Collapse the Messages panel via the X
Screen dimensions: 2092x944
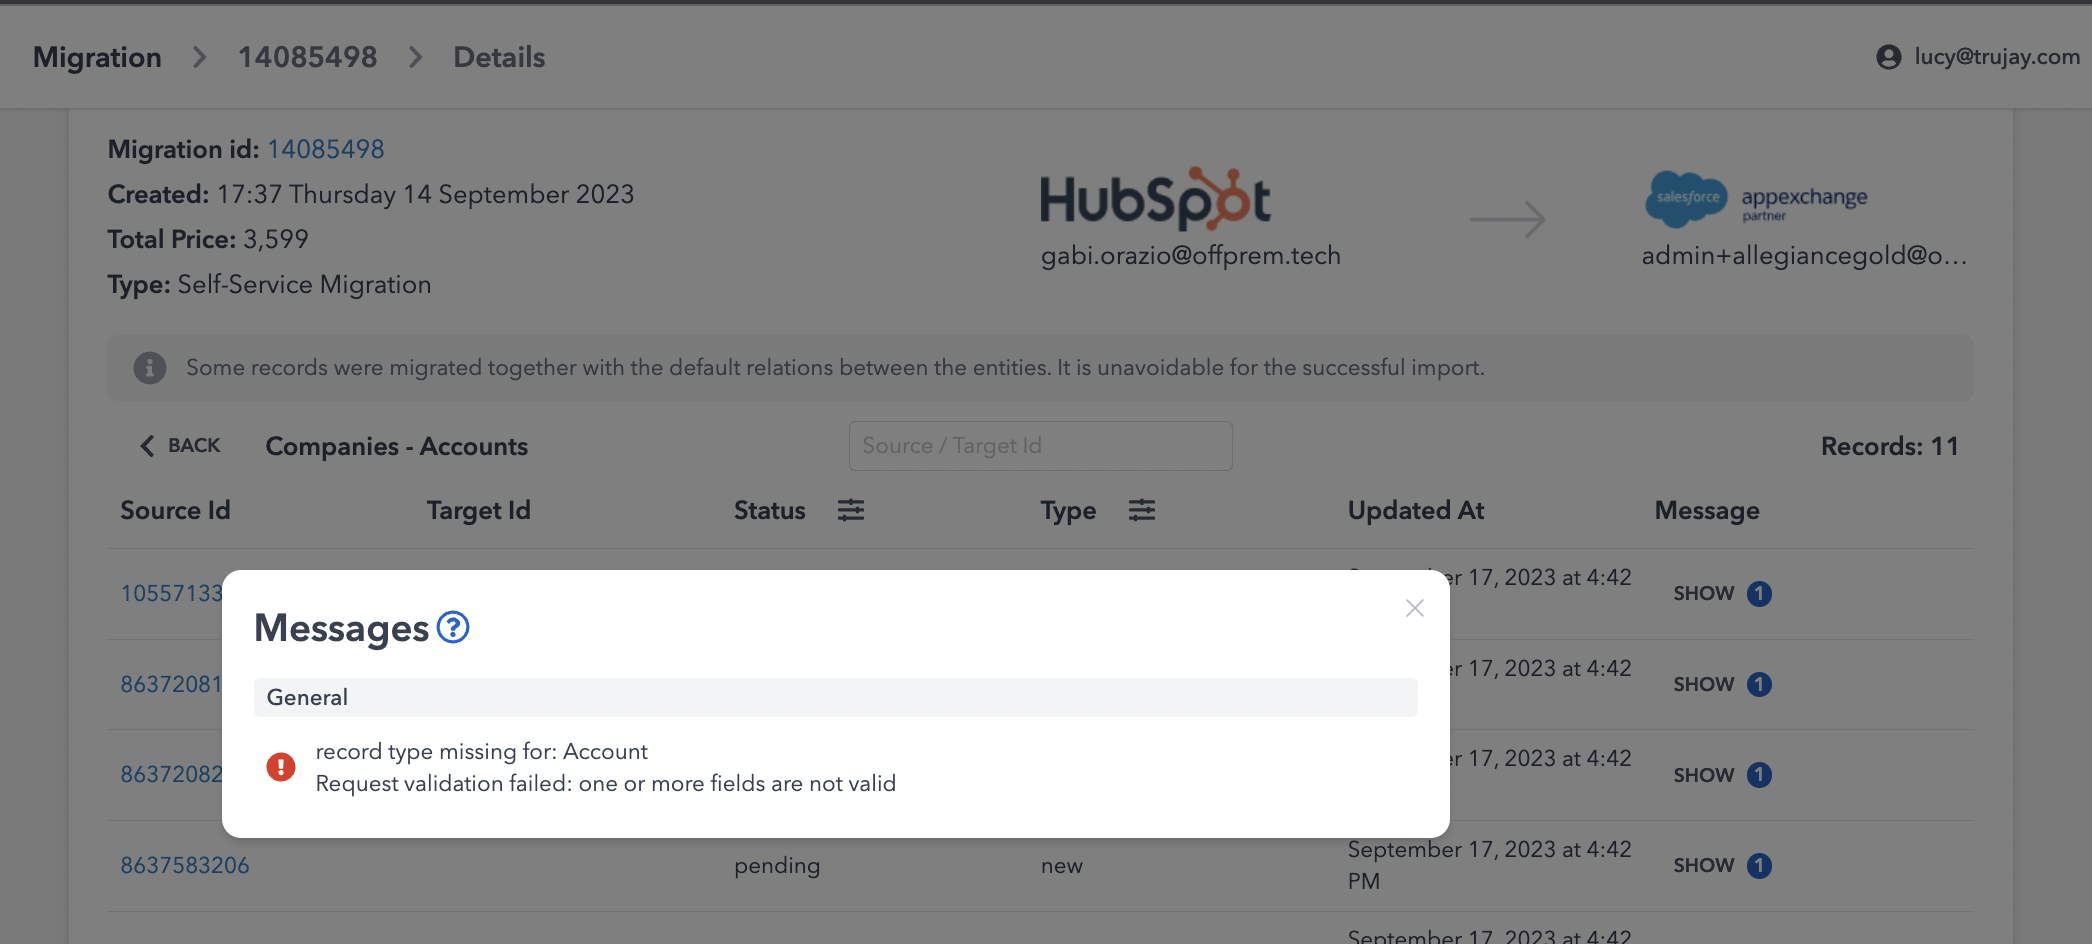click(1414, 608)
